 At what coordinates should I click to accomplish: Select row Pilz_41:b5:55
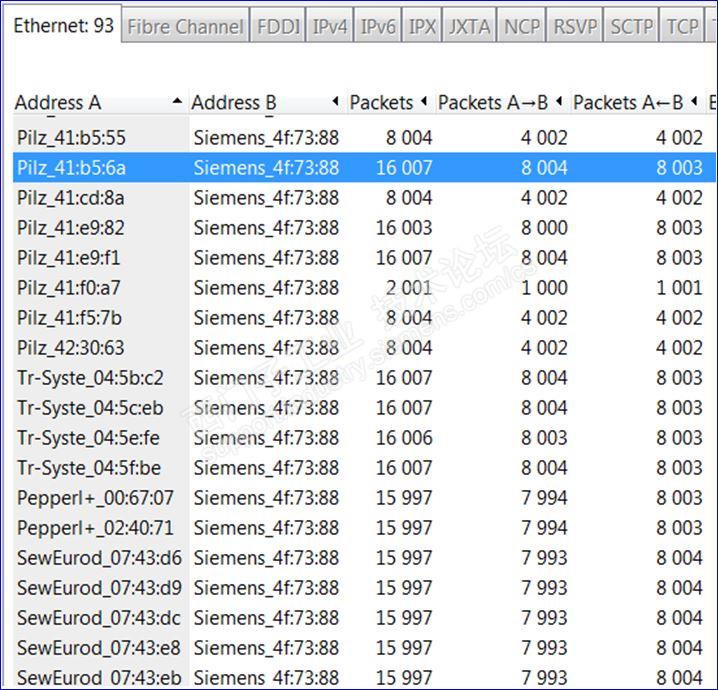(x=364, y=138)
